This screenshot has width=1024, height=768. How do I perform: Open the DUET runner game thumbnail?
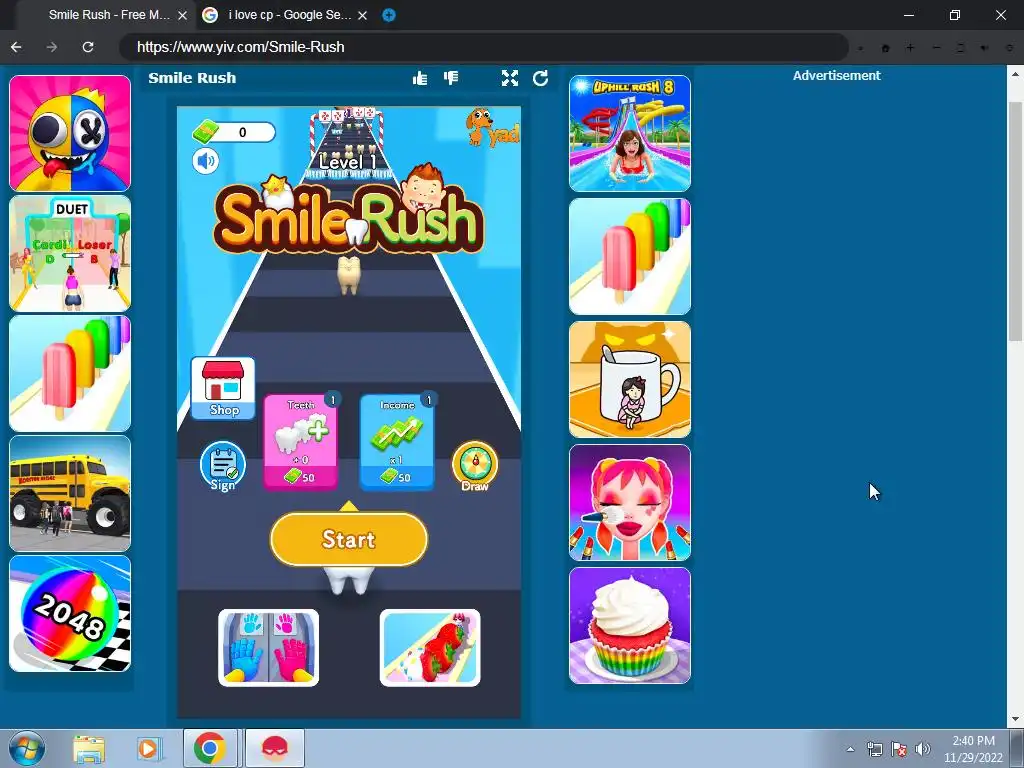pyautogui.click(x=70, y=253)
